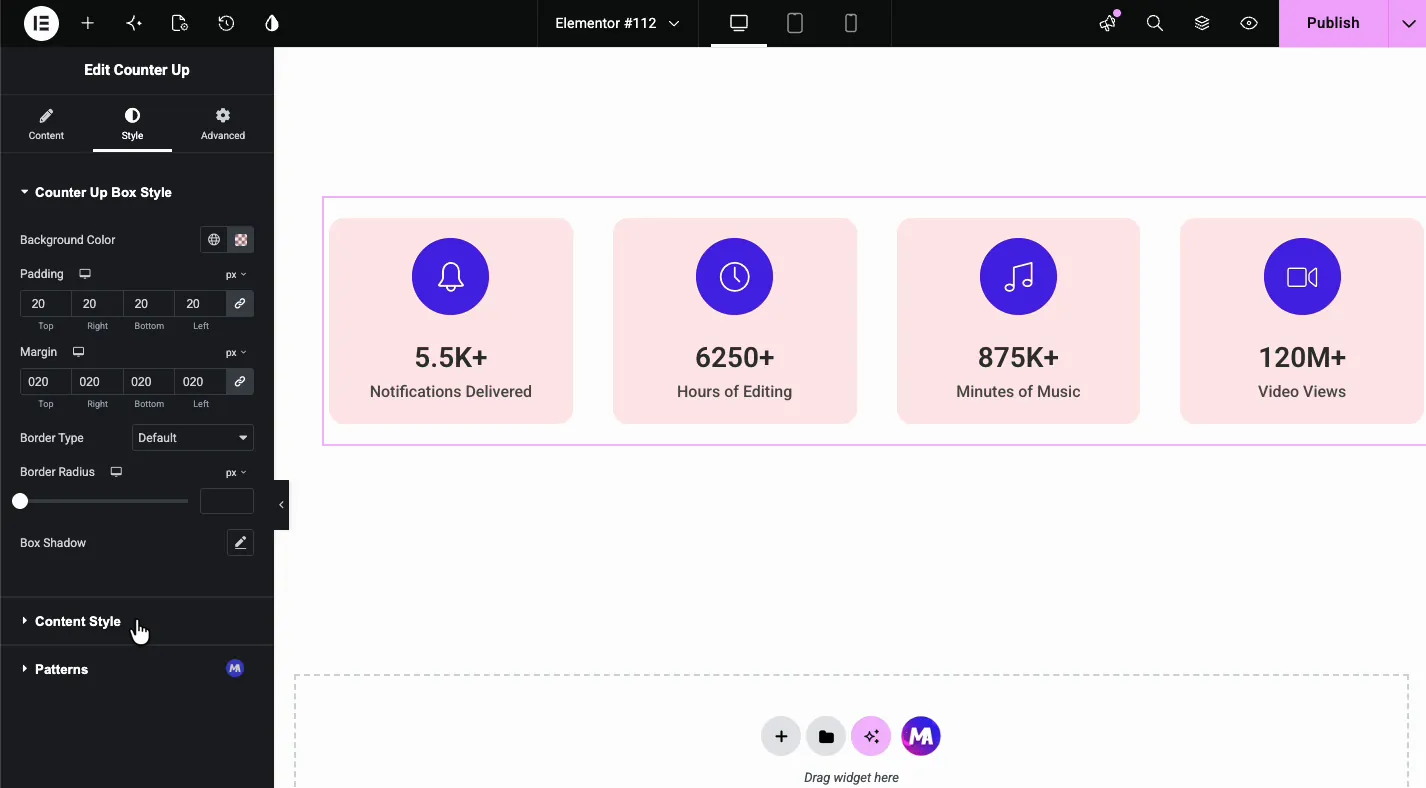Image resolution: width=1426 pixels, height=788 pixels.
Task: Edit the Padding Top field
Action: [x=45, y=303]
